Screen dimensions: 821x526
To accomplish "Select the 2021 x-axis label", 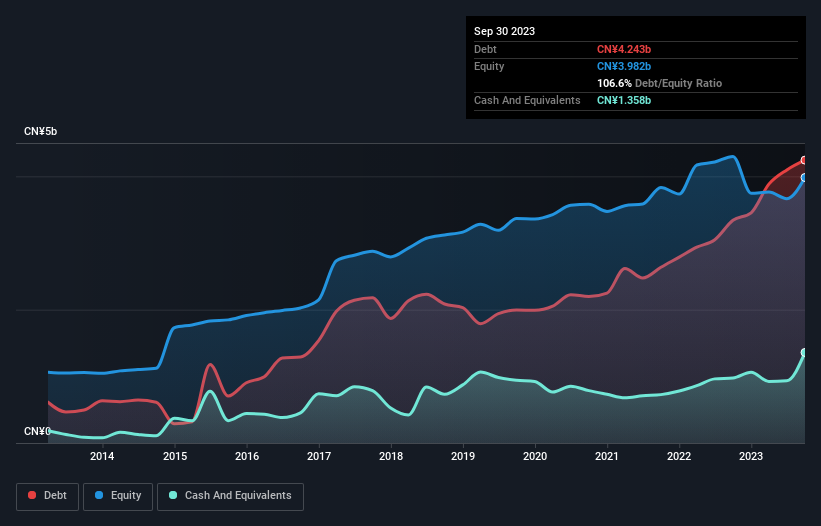I will [x=607, y=456].
